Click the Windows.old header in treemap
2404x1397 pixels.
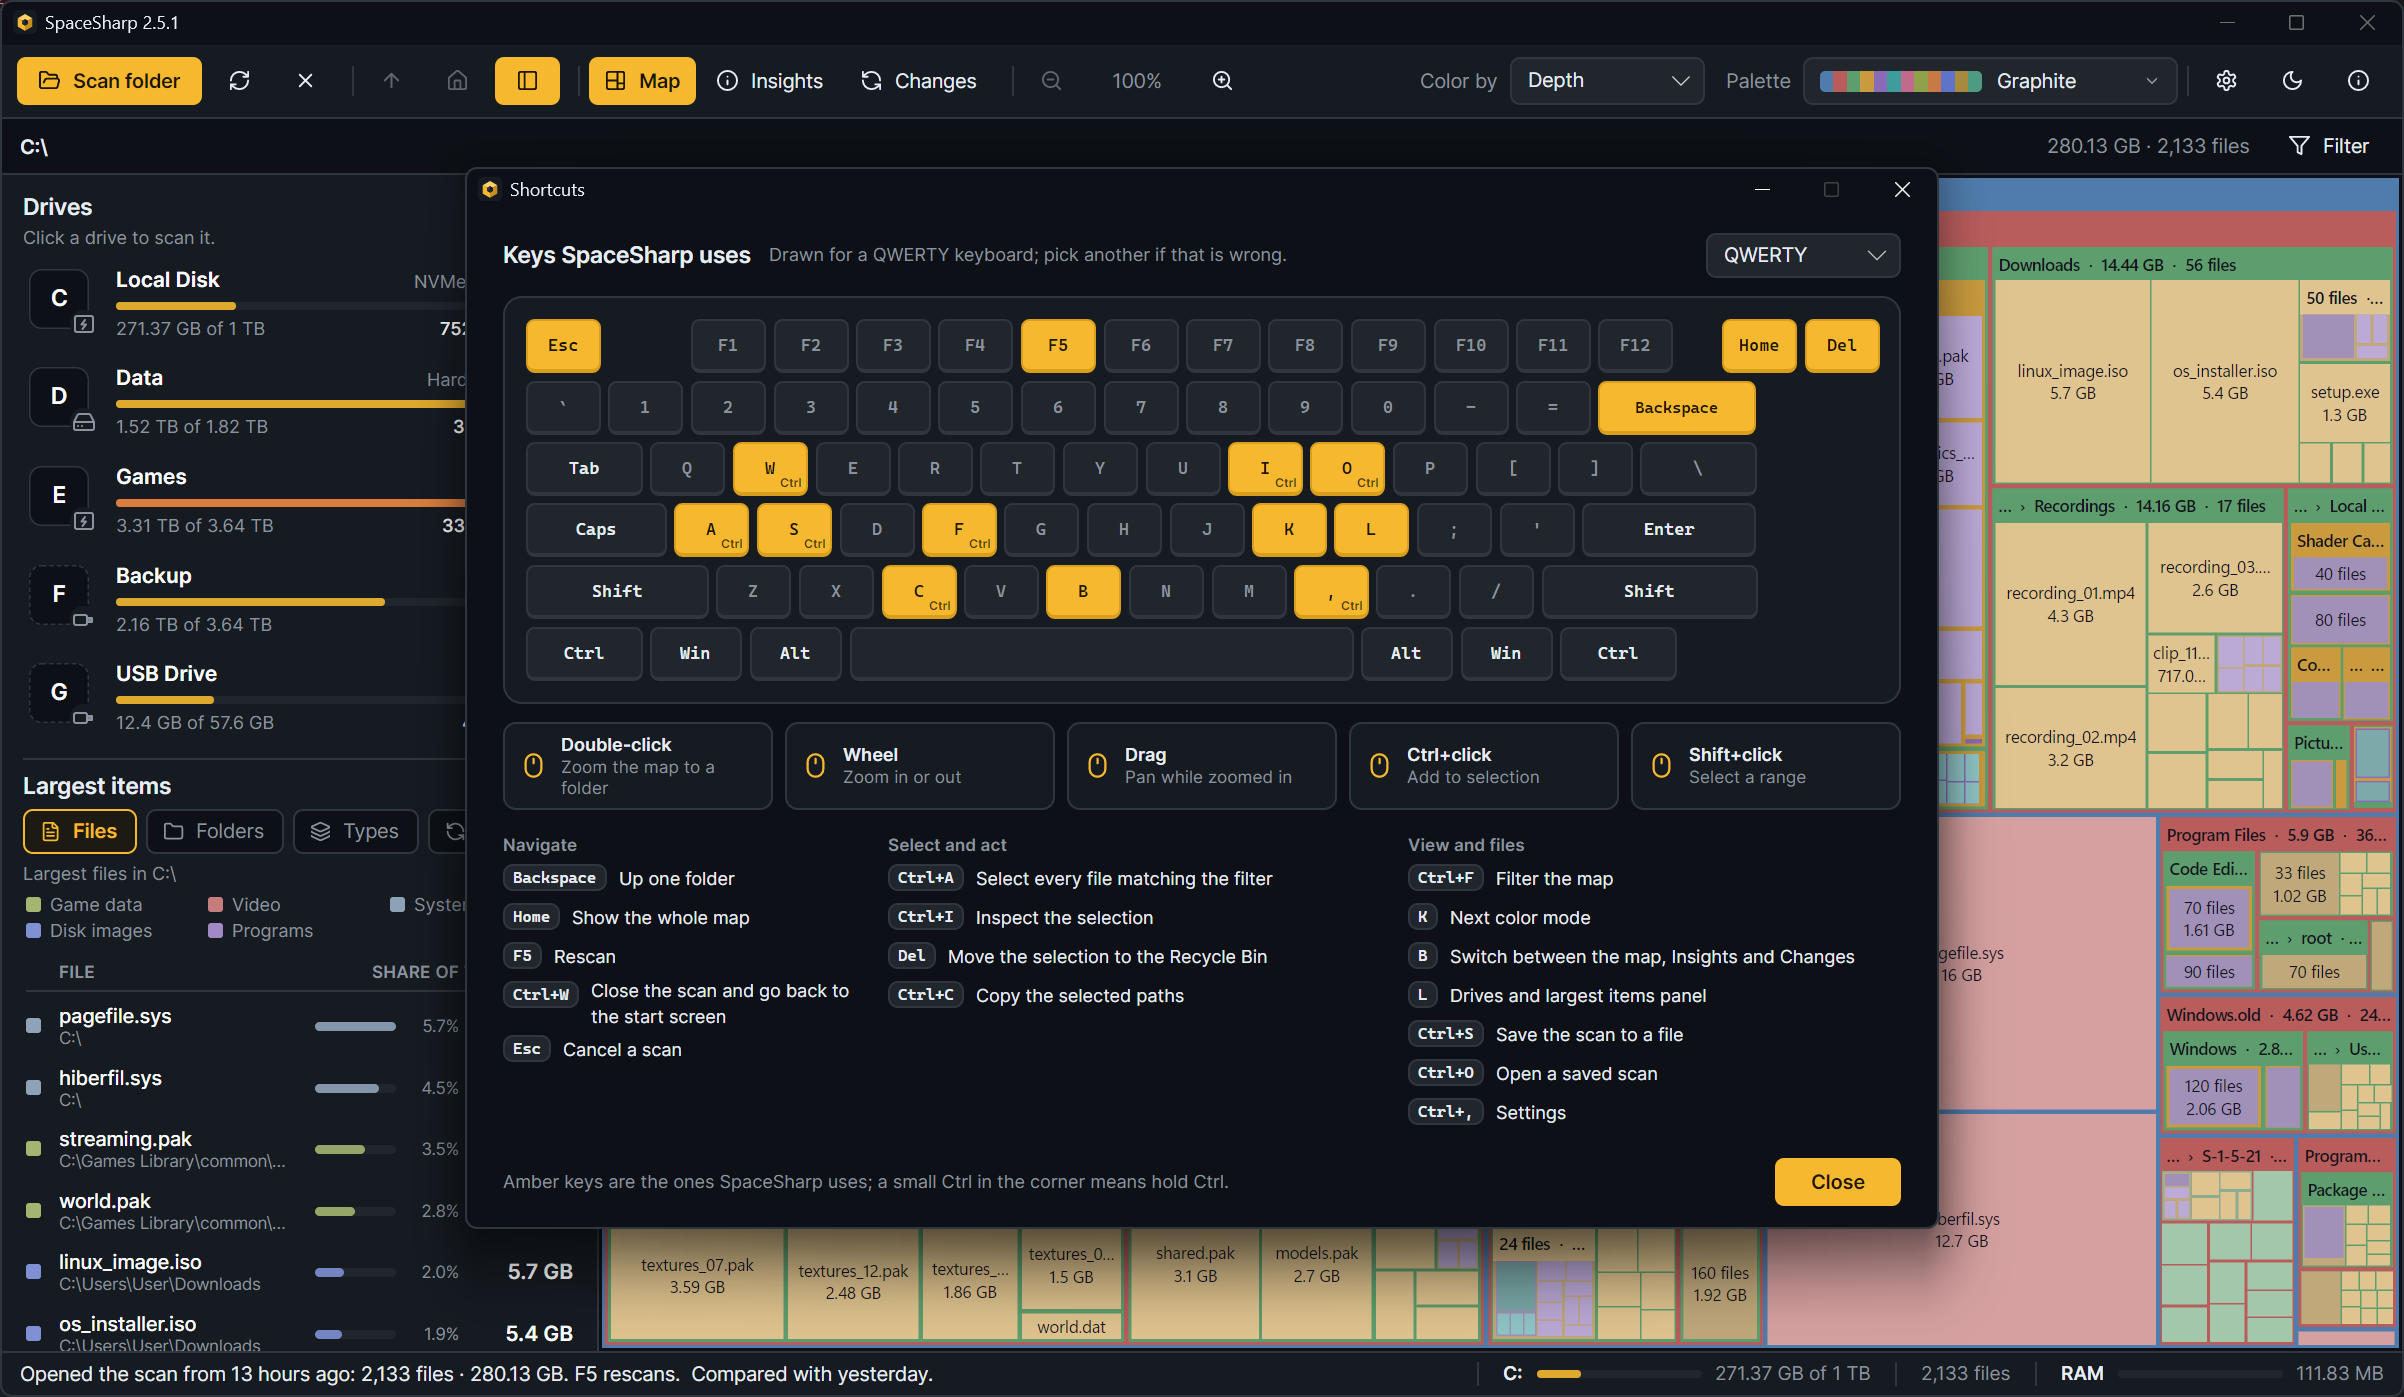pos(2276,1015)
